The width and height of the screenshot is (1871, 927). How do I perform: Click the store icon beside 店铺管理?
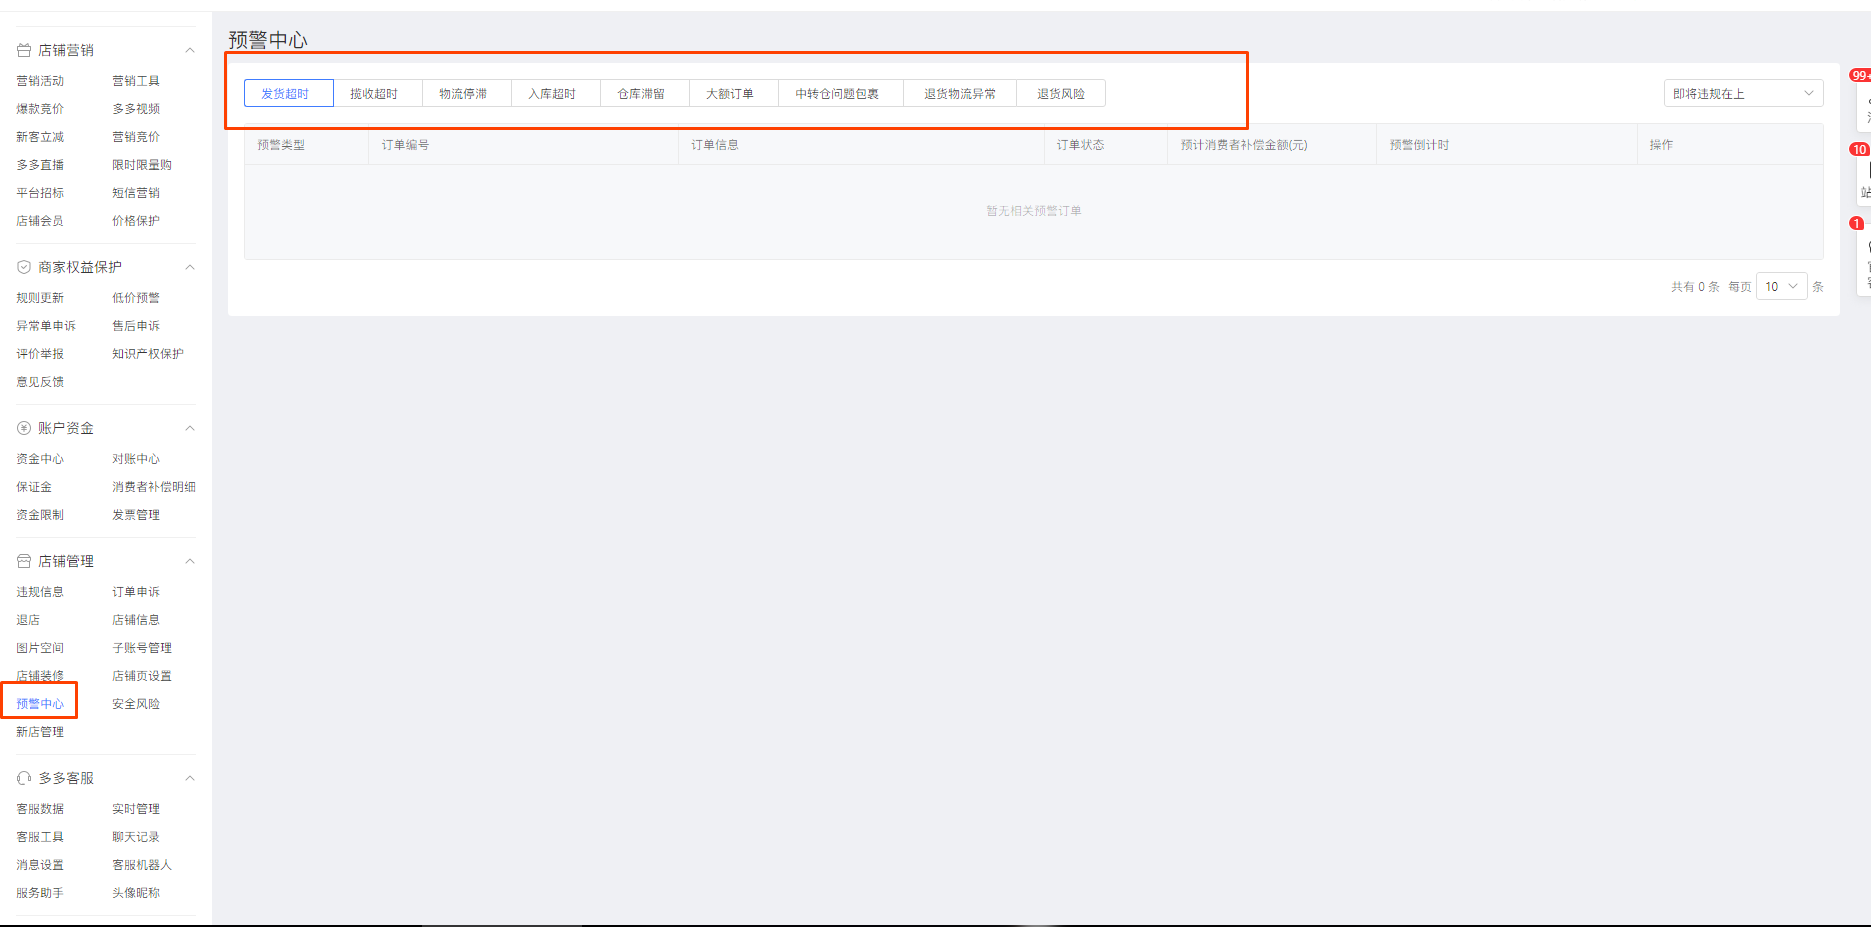coord(24,561)
